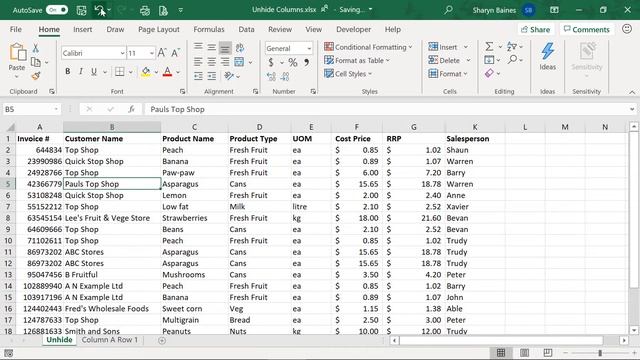
Task: Click the Paste button
Action: click(x=17, y=61)
